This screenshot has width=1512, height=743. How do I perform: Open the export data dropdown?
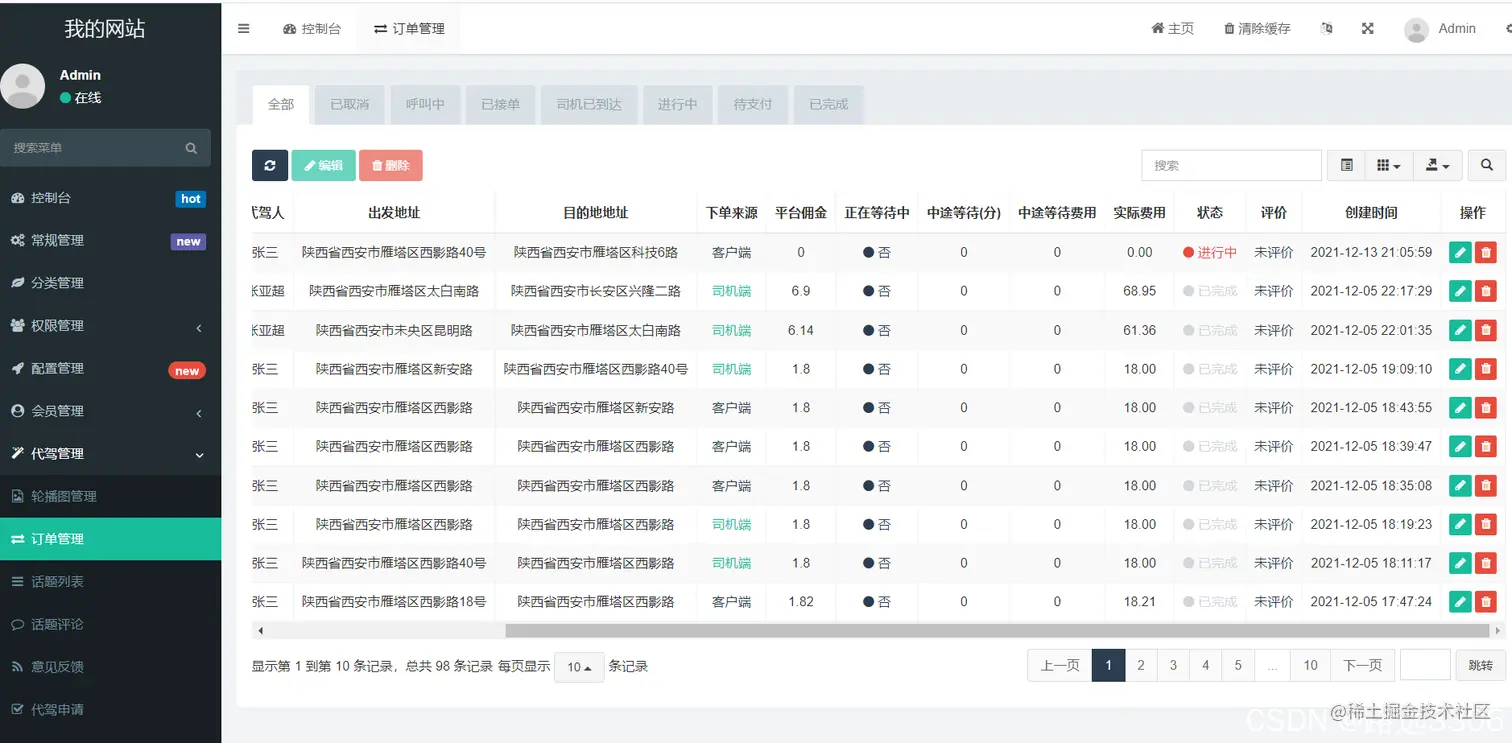click(1438, 166)
